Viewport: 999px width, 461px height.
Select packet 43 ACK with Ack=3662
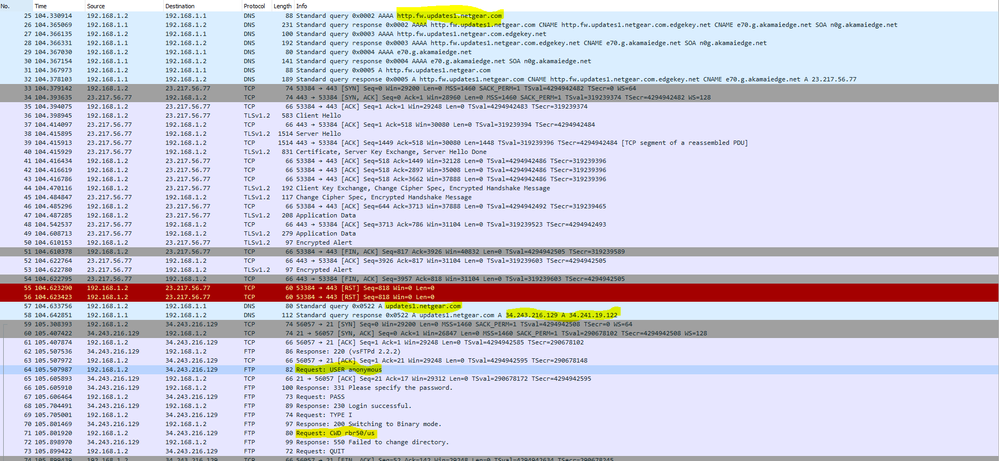pos(500,180)
